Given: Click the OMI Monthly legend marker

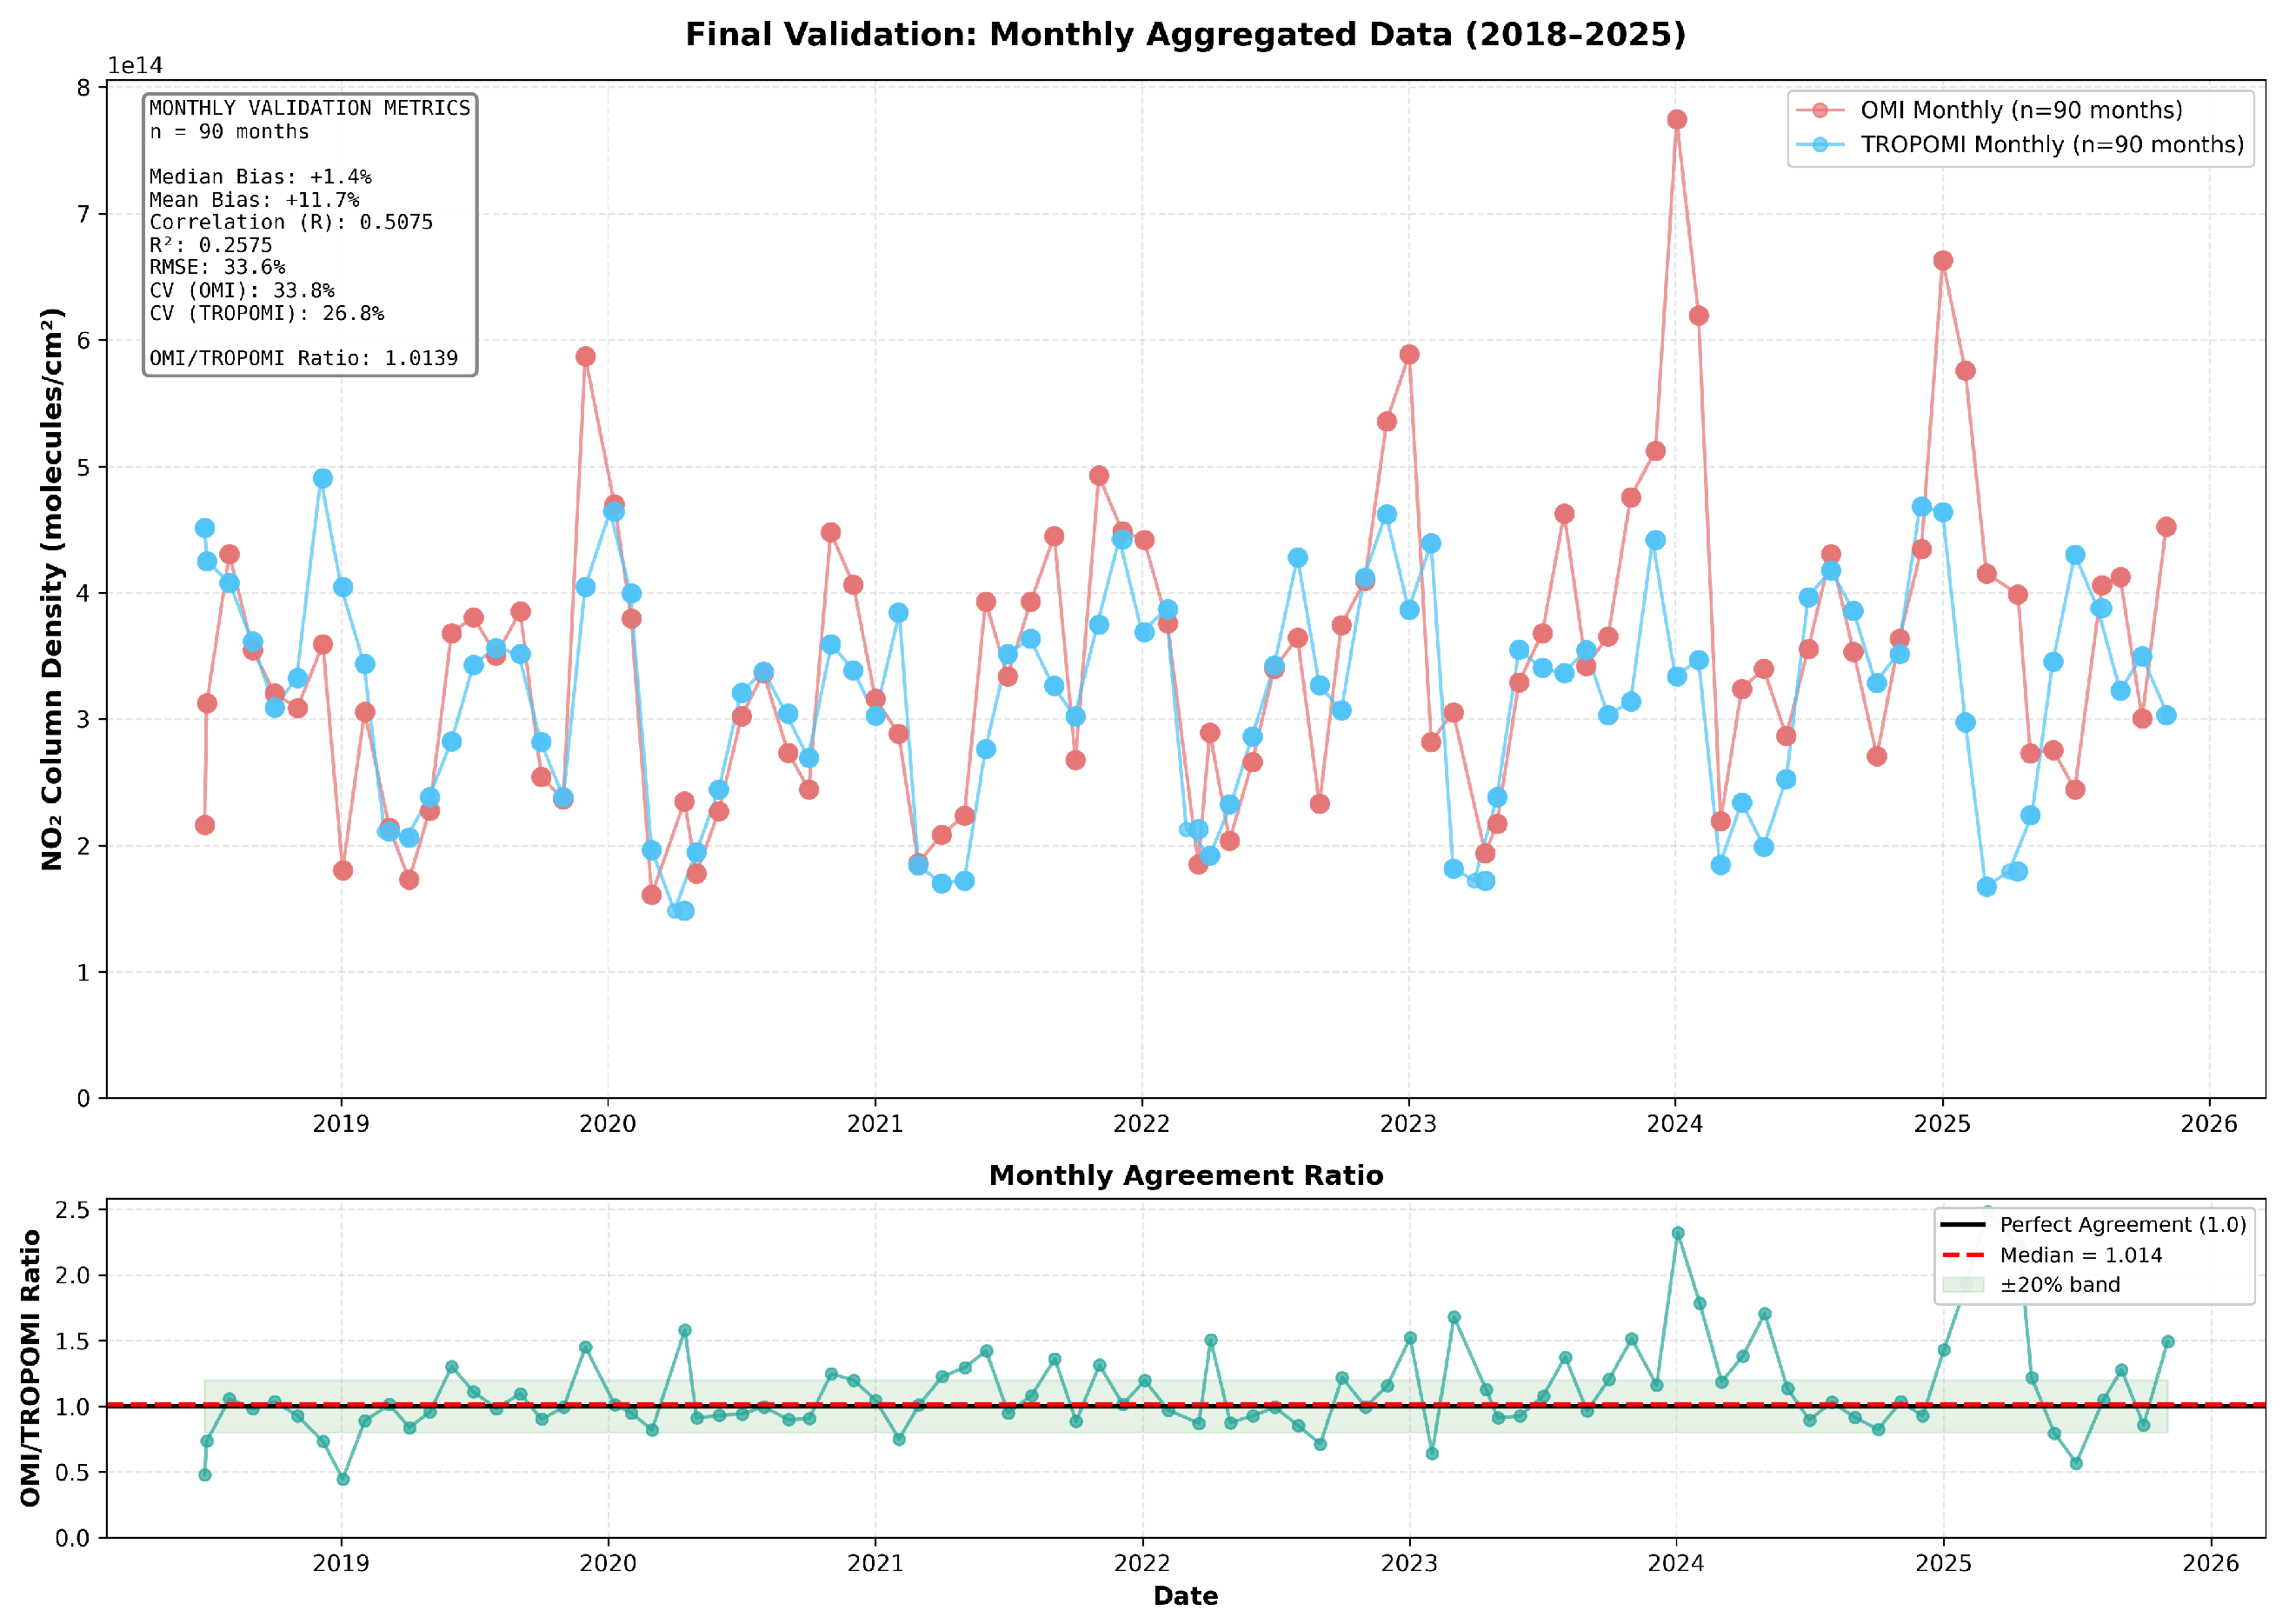Looking at the screenshot, I should (1819, 110).
